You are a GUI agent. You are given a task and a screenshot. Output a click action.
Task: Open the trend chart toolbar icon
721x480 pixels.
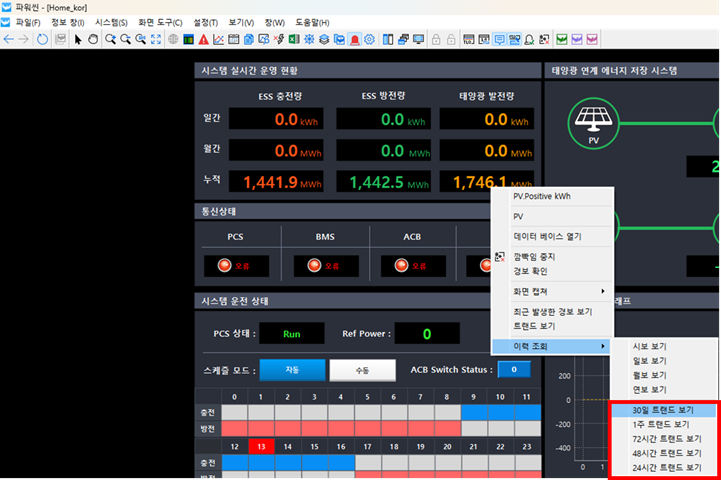pos(218,39)
